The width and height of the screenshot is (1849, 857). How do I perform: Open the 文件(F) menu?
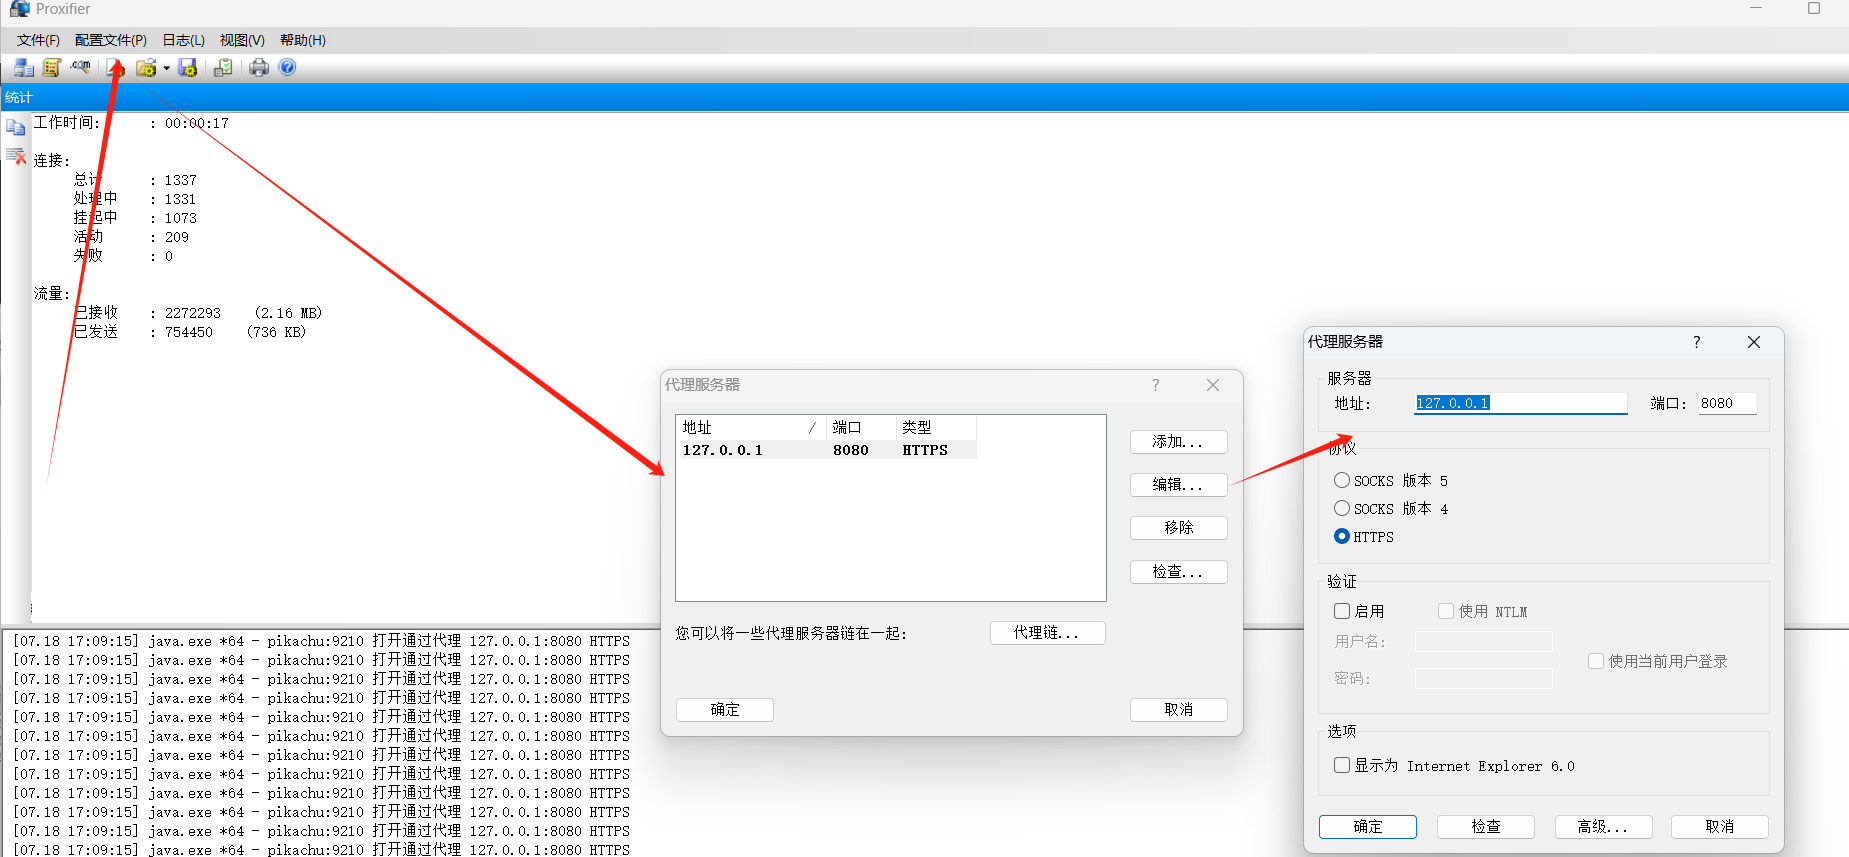pyautogui.click(x=38, y=40)
